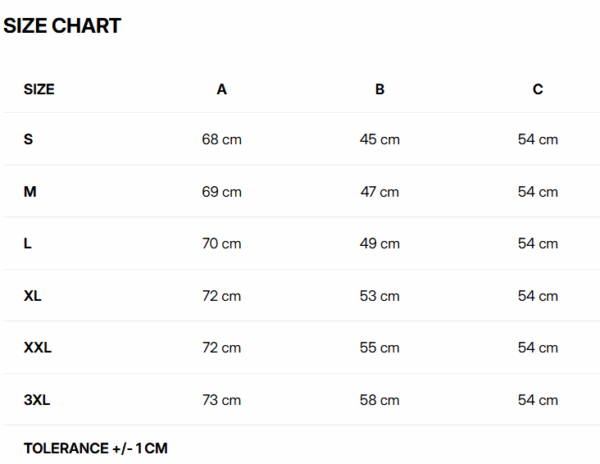Click the L size row label
Image resolution: width=600 pixels, height=464 pixels.
(28, 243)
